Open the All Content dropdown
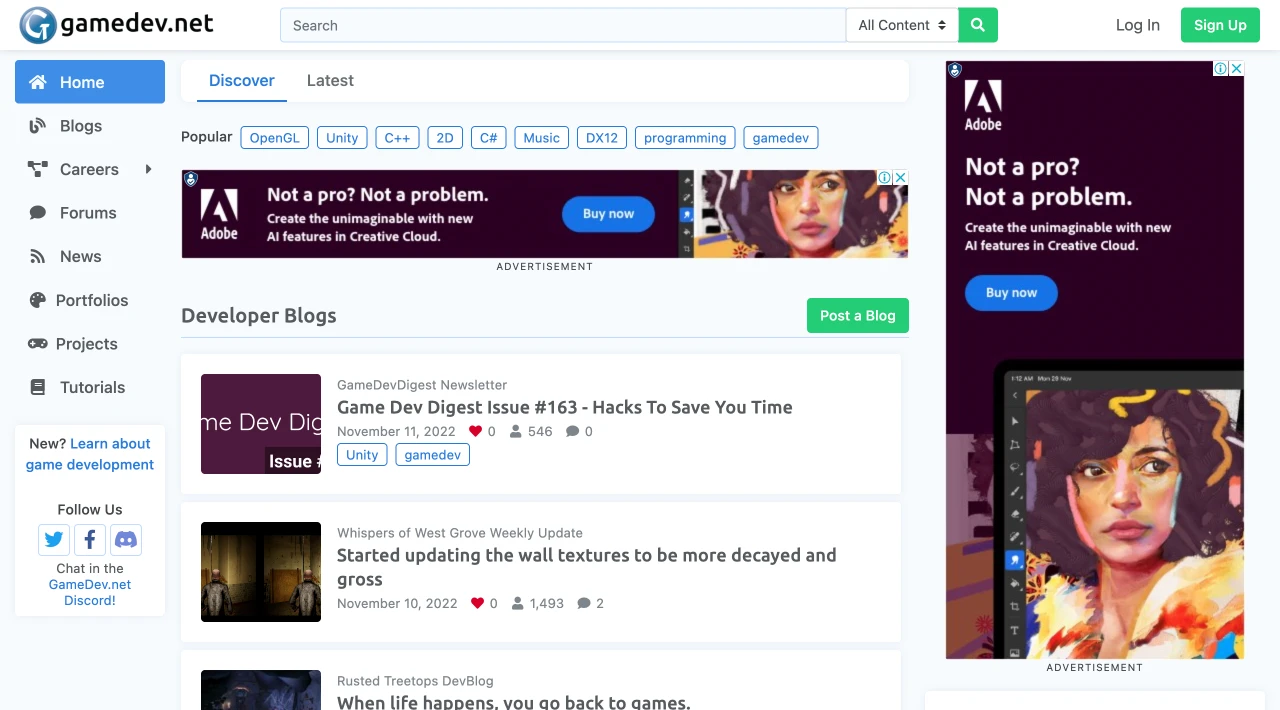The image size is (1280, 710). (901, 25)
